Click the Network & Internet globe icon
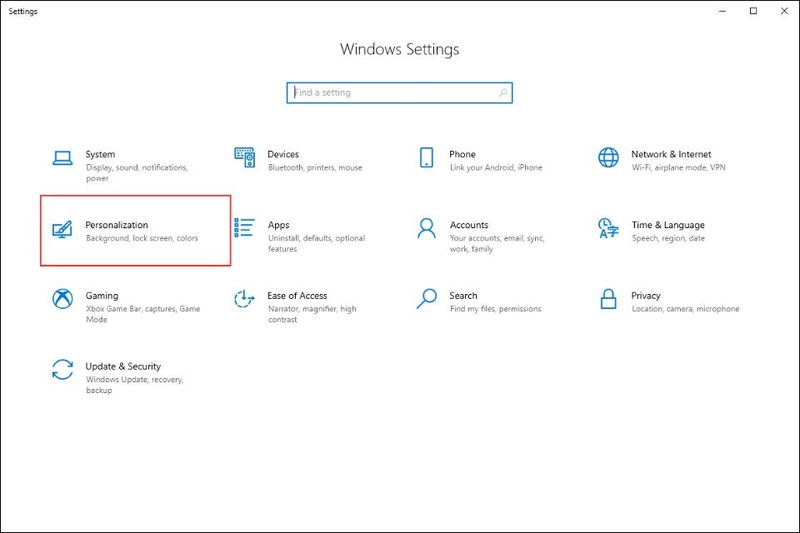800x533 pixels. (608, 158)
